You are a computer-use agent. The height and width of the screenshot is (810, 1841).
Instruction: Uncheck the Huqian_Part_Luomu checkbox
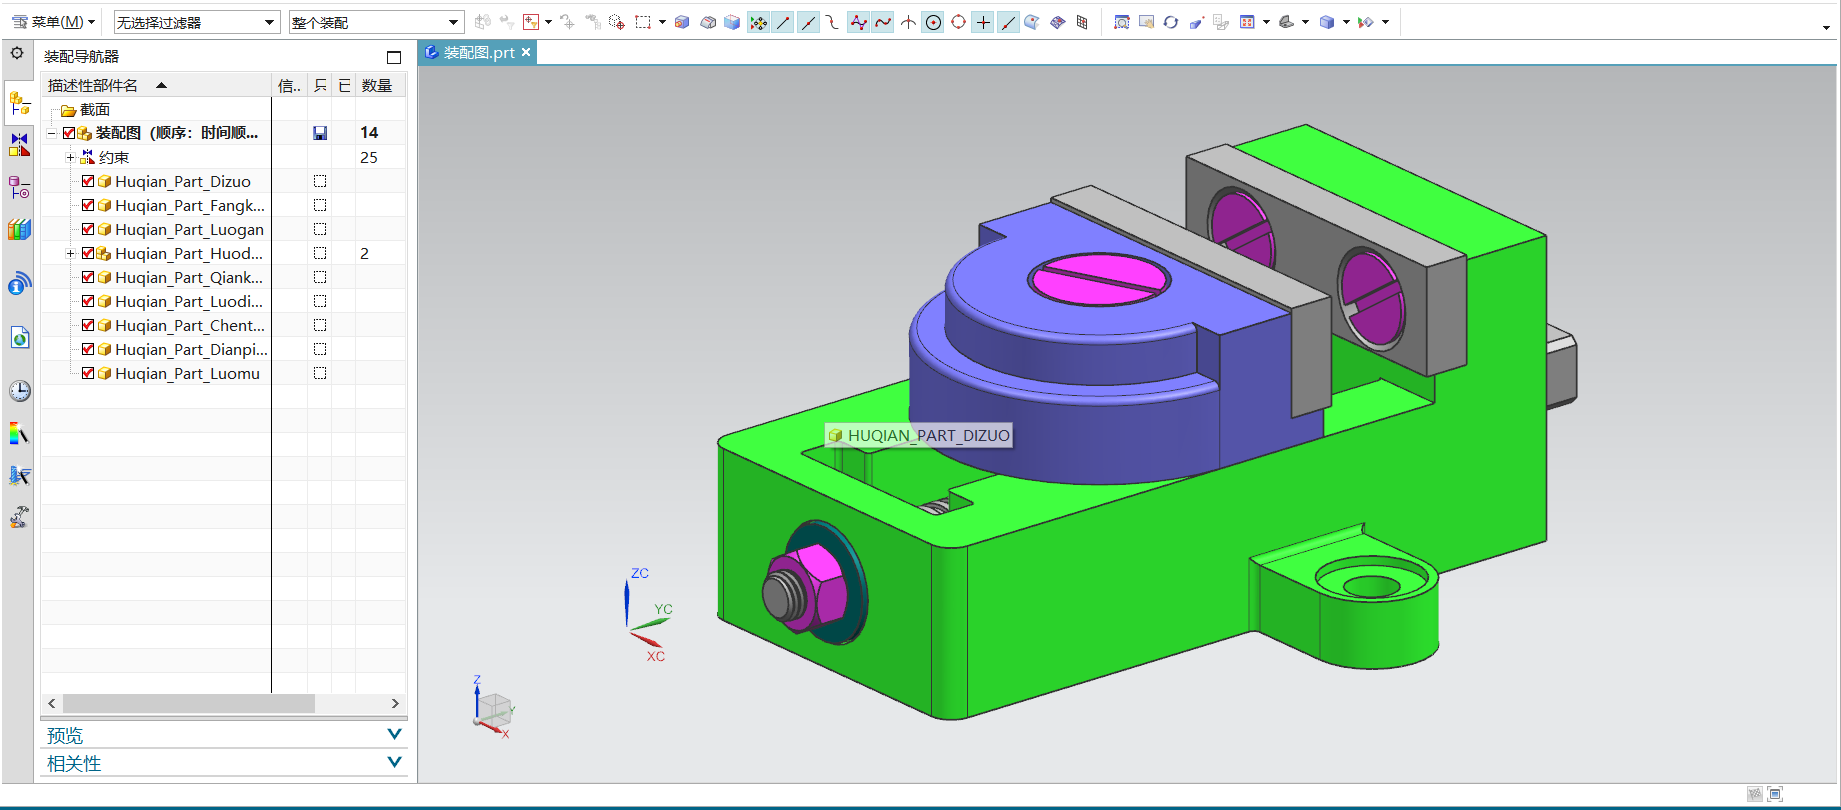click(88, 373)
